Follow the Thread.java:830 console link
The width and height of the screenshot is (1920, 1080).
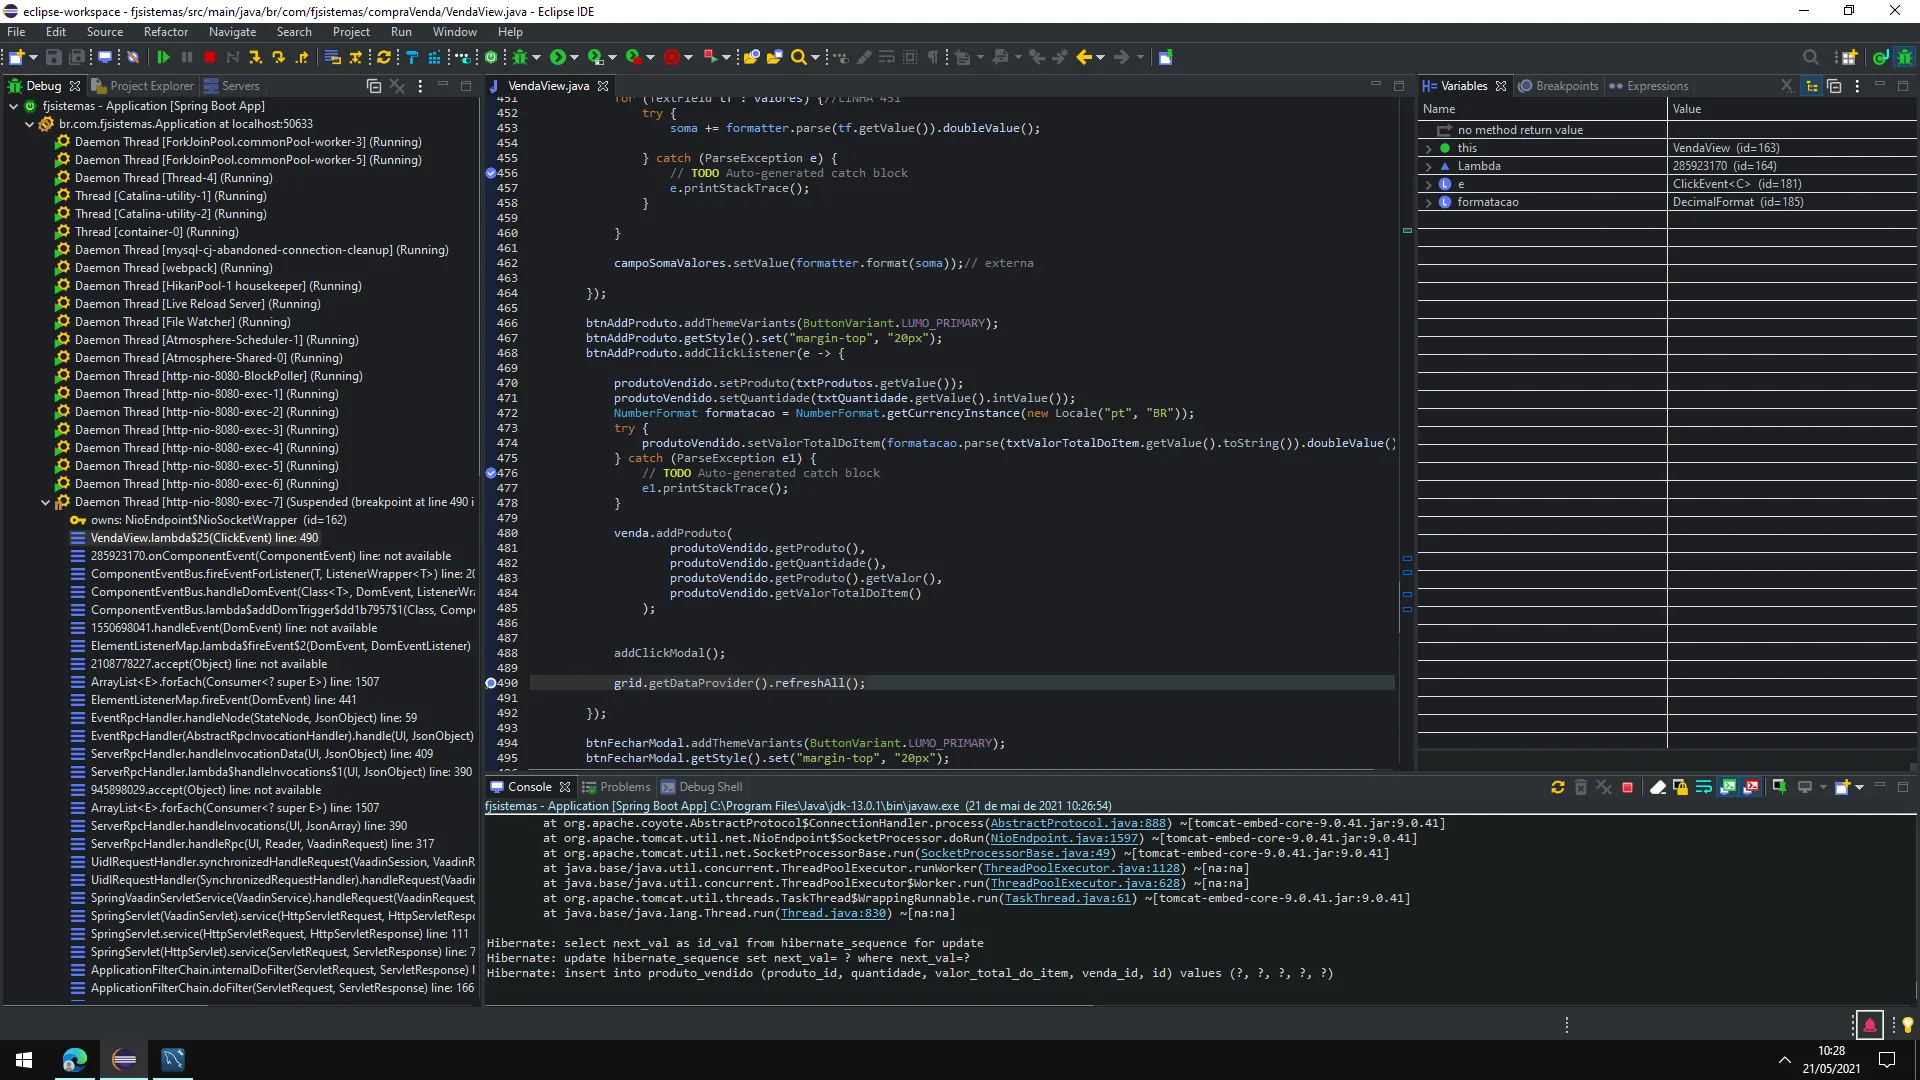tap(833, 914)
